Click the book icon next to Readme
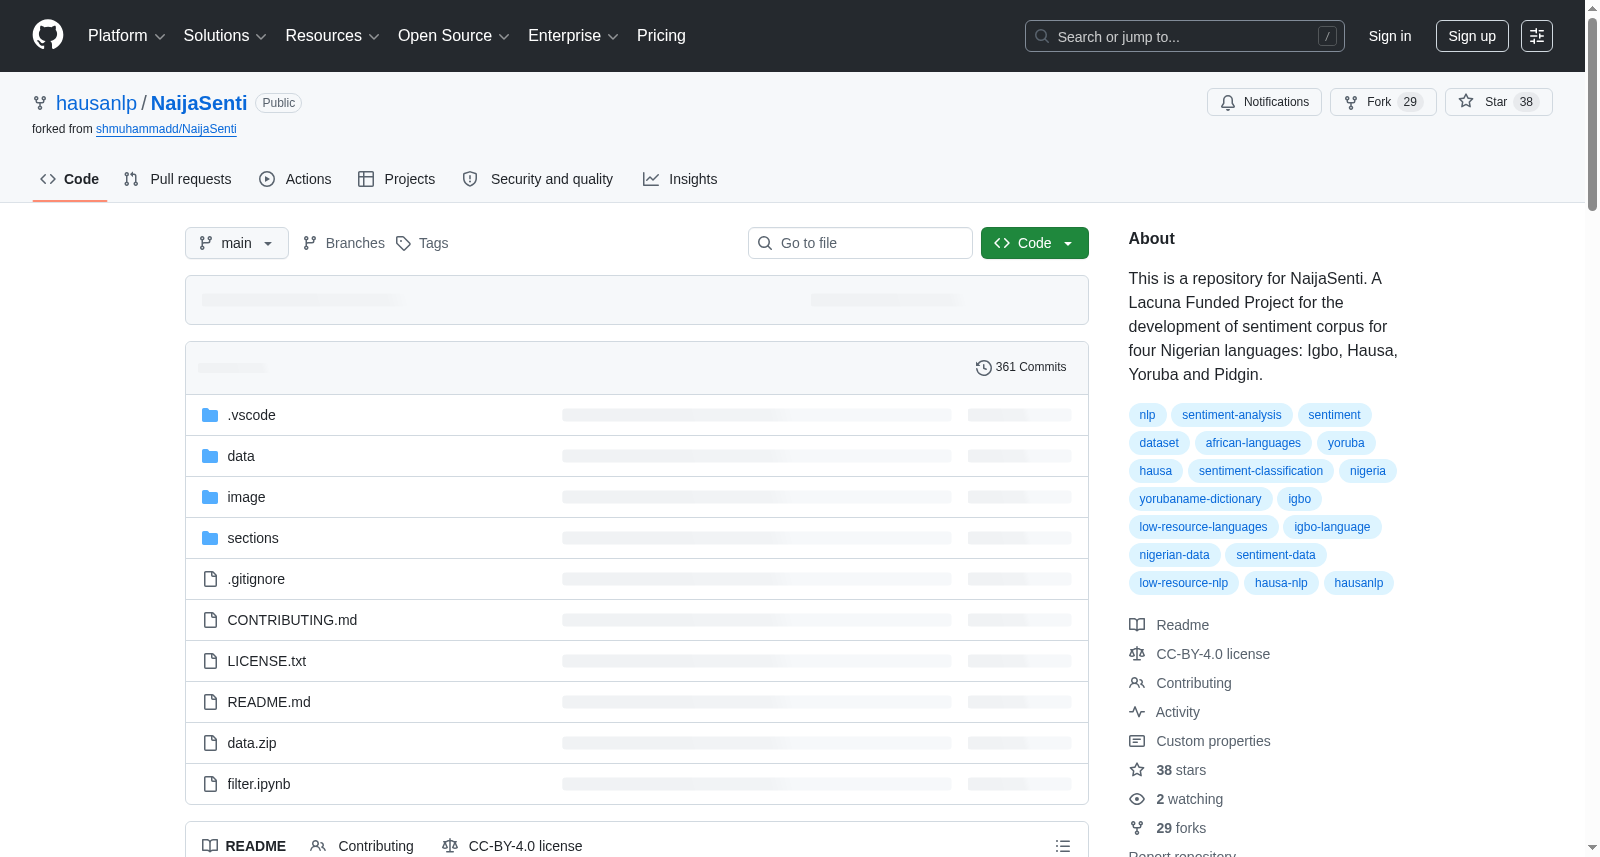Screen dimensions: 1600x857 (1137, 625)
